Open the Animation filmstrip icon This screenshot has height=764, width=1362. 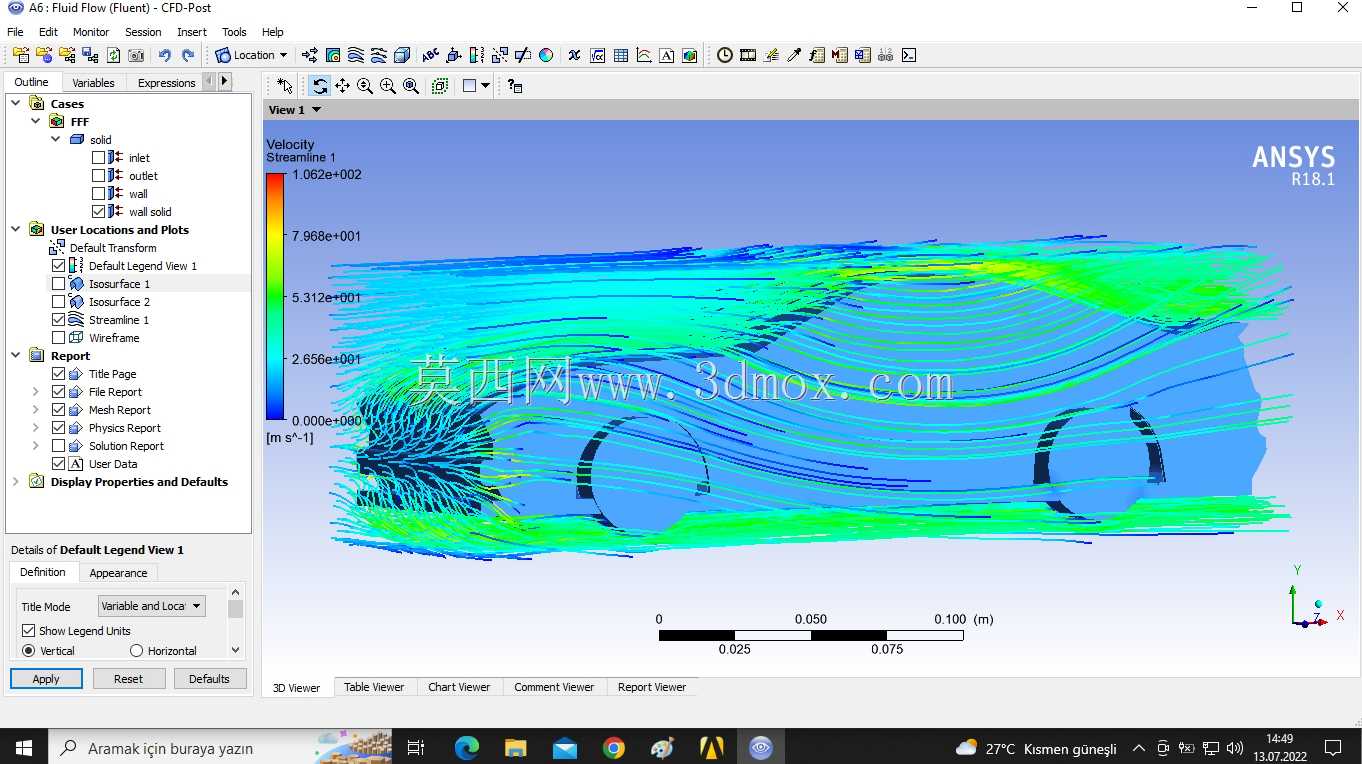(x=748, y=55)
